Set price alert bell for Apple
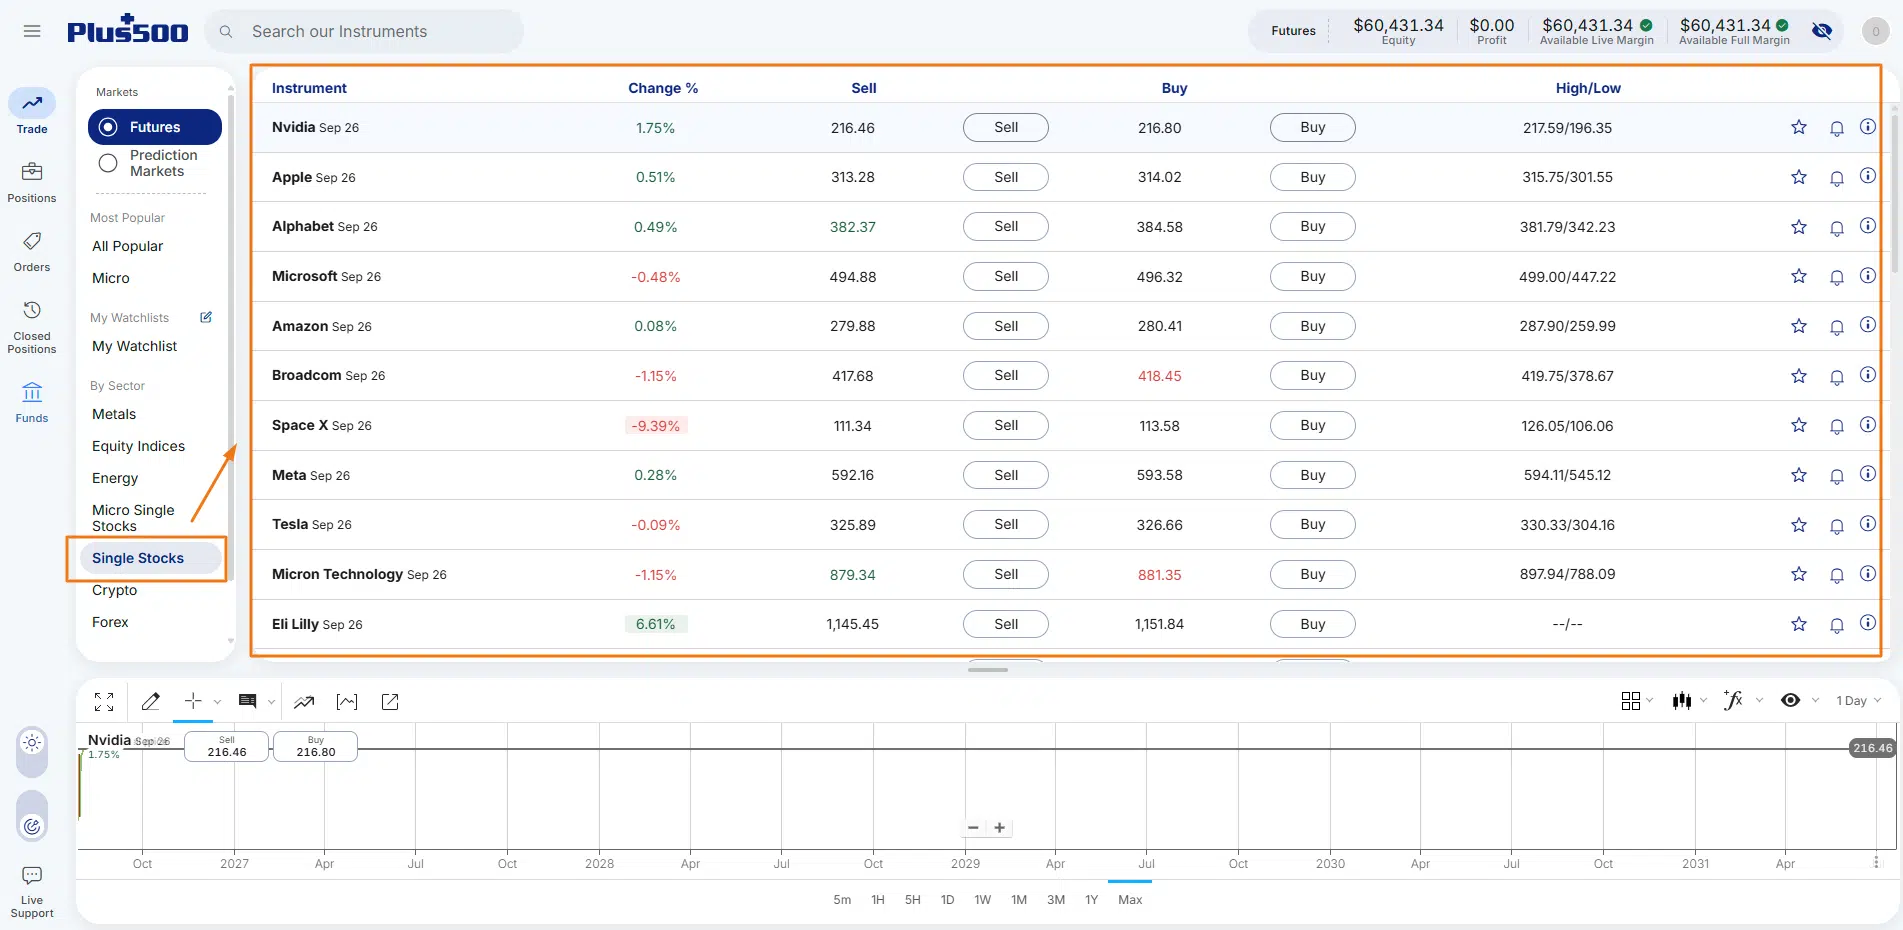Viewport: 1903px width, 930px height. click(1837, 178)
